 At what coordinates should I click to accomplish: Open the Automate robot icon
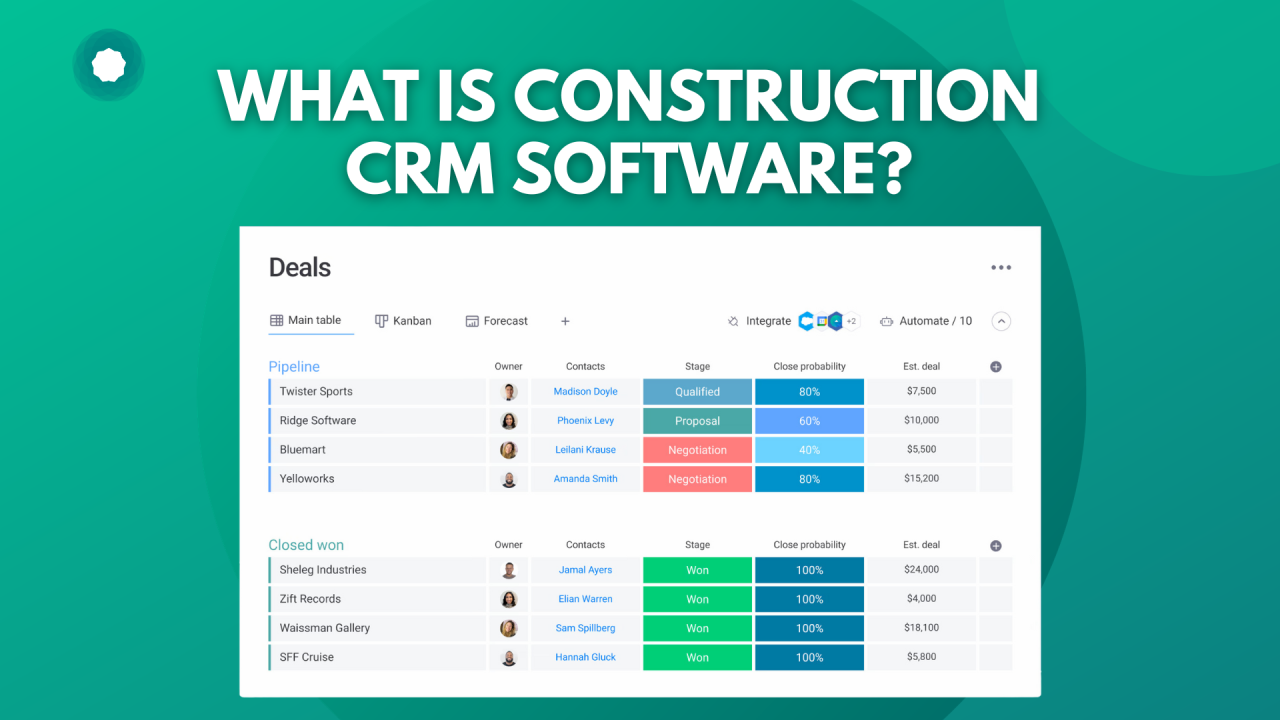coord(887,321)
